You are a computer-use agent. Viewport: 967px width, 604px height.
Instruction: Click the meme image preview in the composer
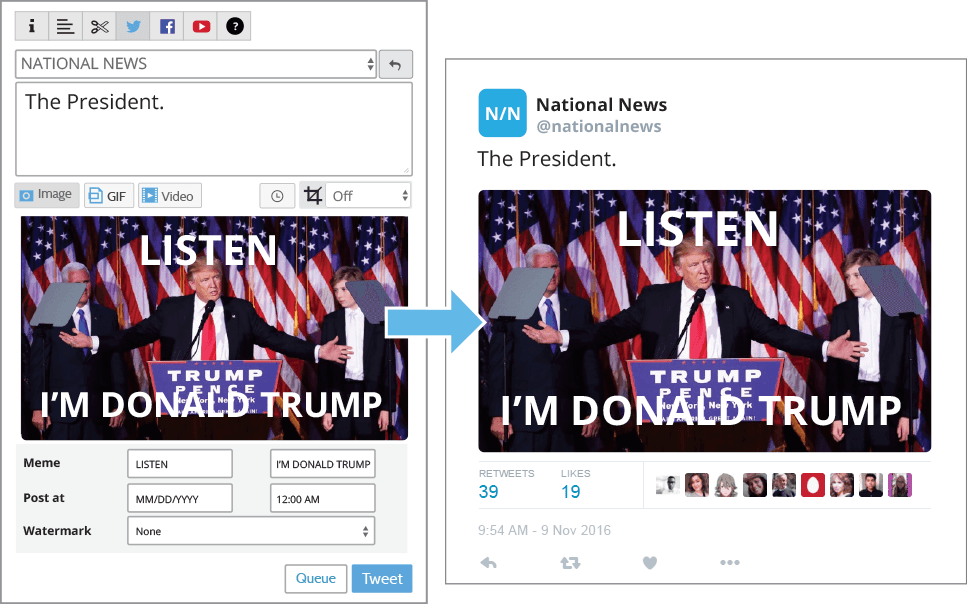[x=214, y=328]
